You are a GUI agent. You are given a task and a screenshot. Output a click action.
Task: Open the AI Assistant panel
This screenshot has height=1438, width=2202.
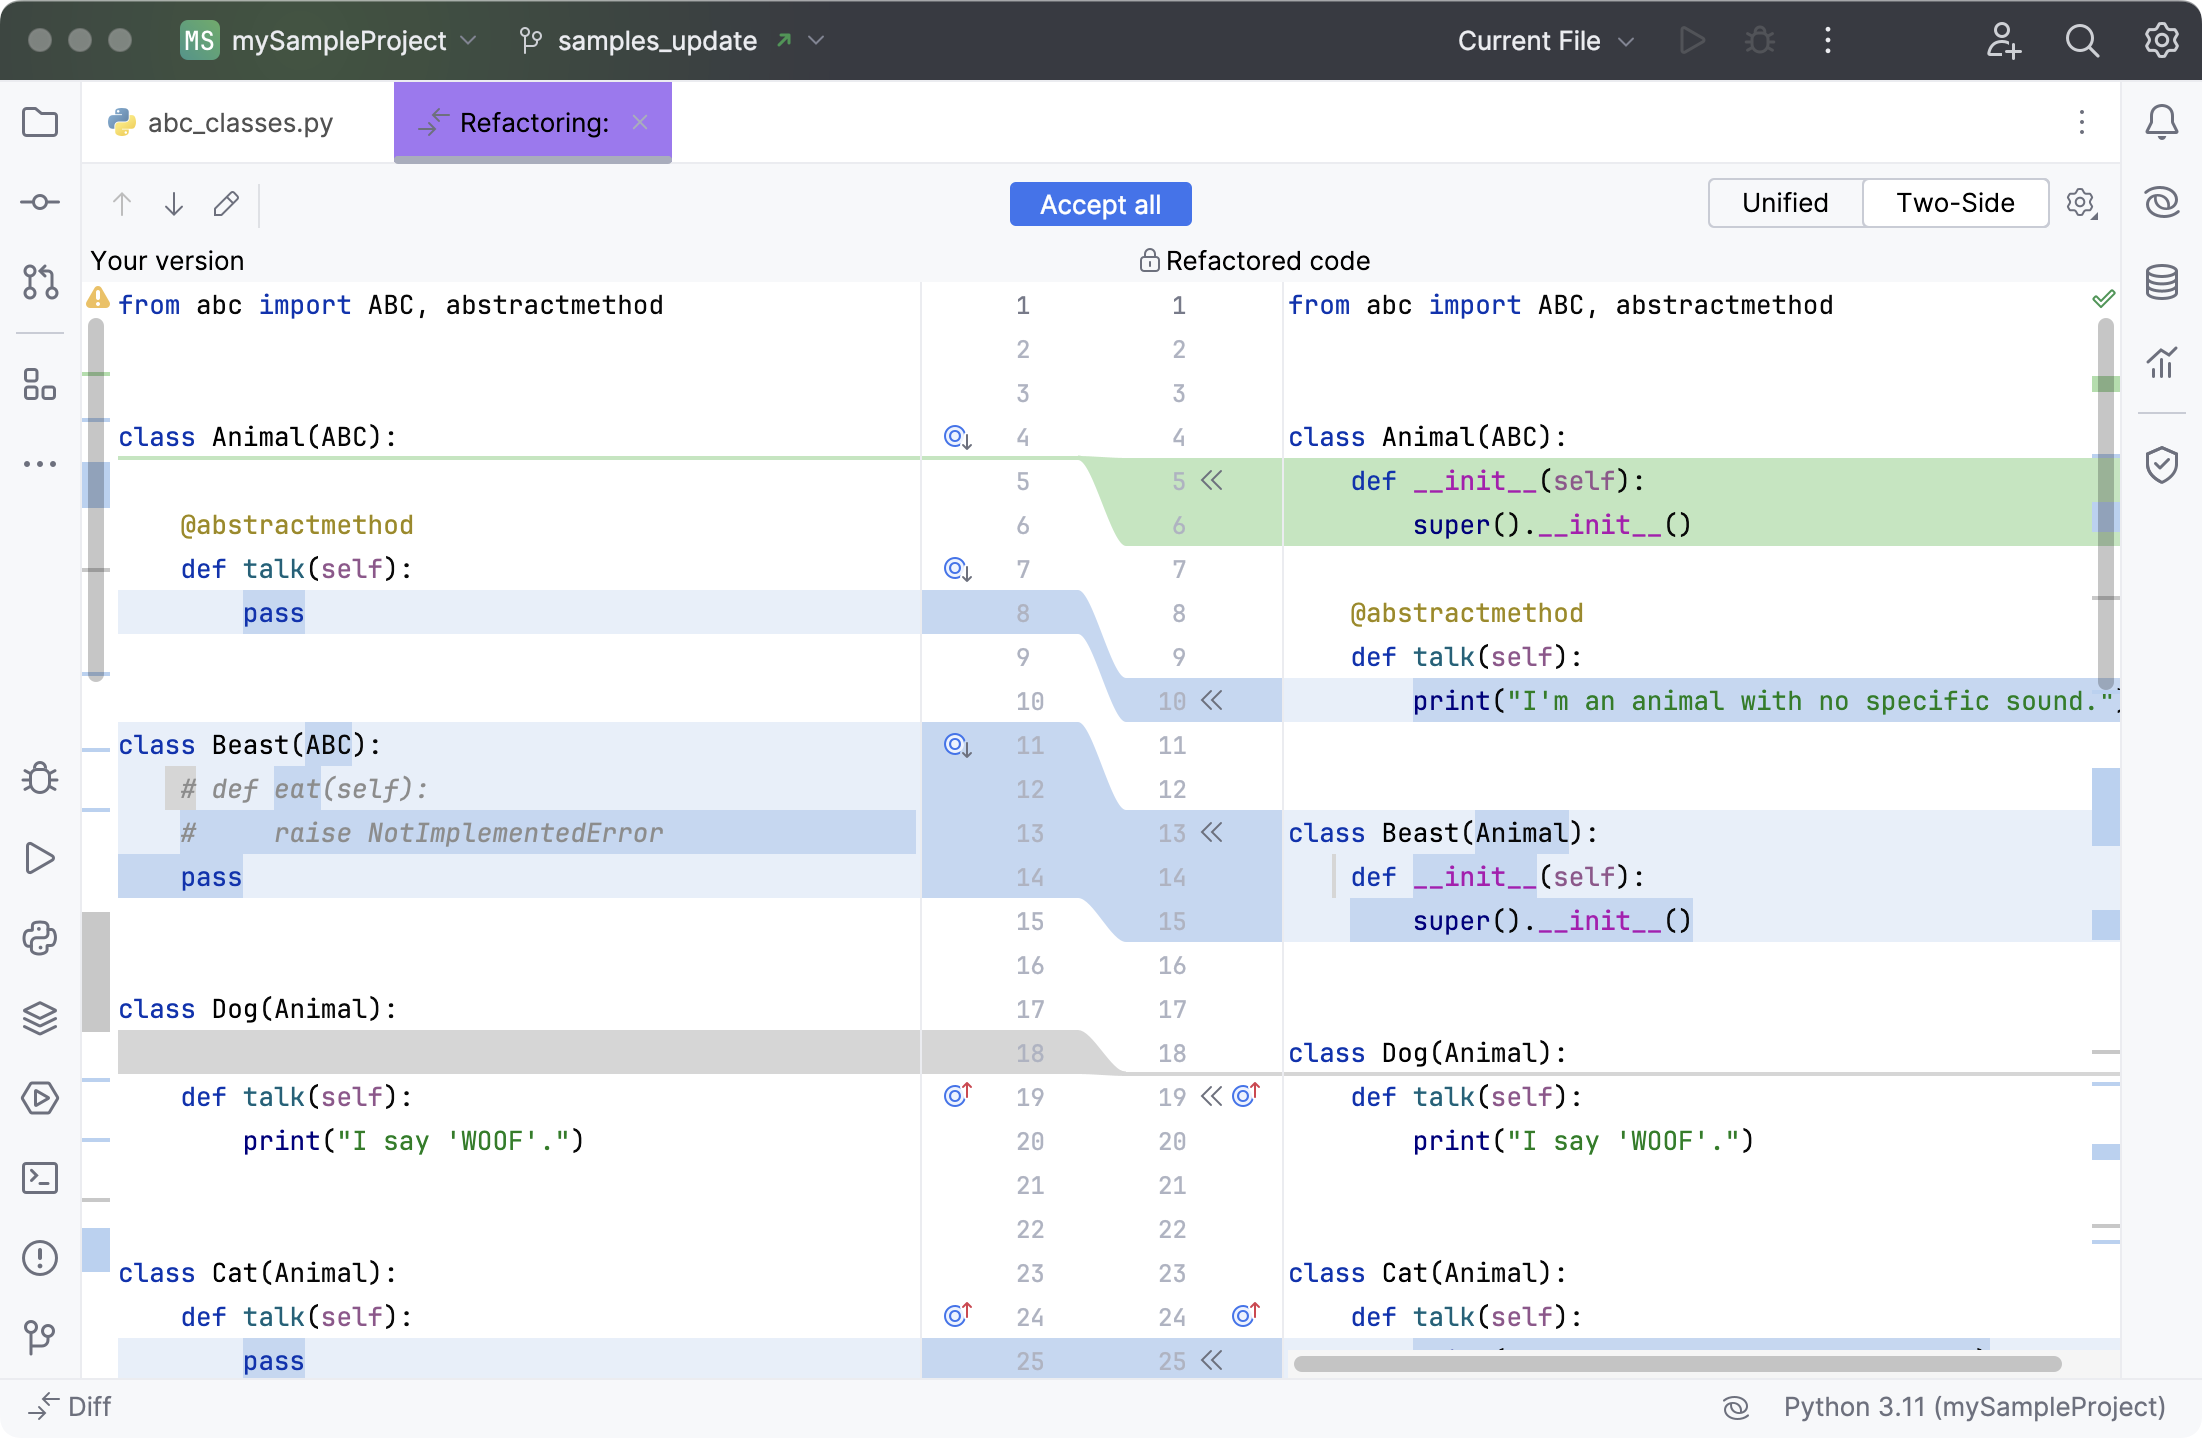2162,201
